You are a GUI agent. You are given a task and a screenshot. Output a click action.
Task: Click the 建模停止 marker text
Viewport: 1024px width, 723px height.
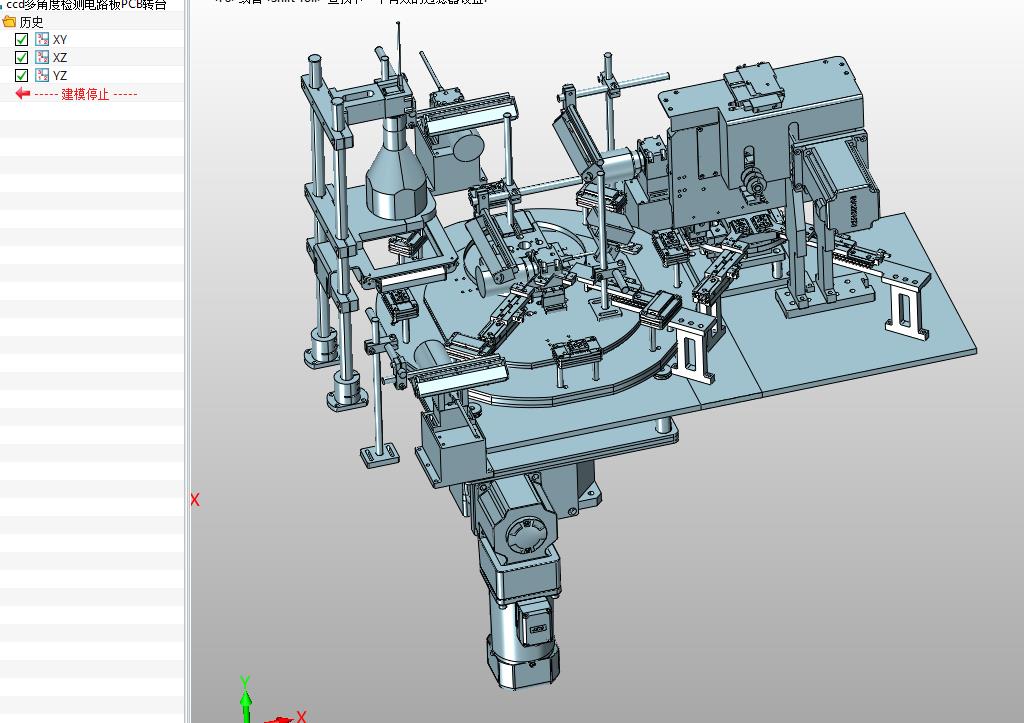coord(86,94)
